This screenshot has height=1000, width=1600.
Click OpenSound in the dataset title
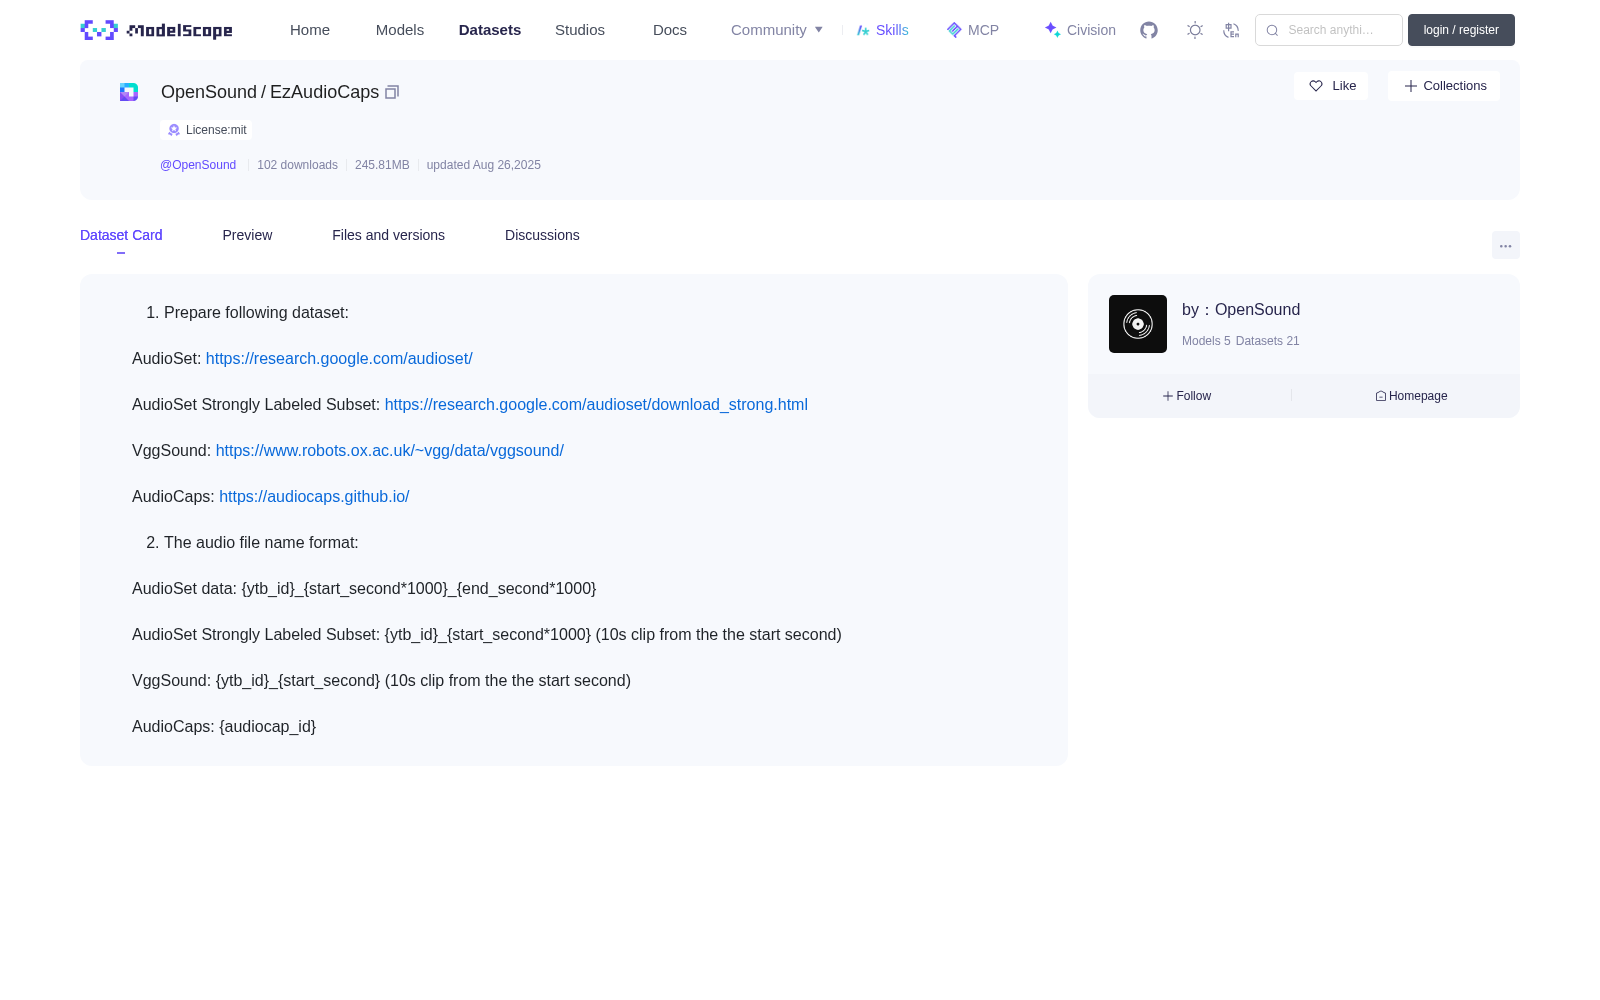(x=209, y=92)
